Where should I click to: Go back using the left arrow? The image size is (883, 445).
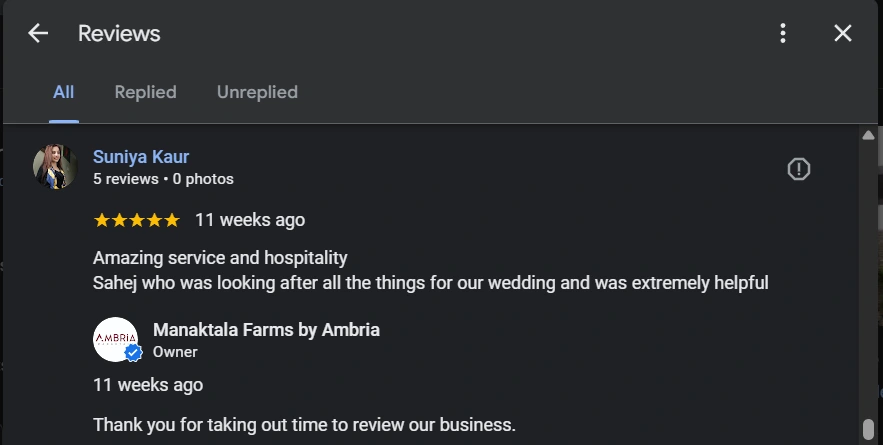point(38,33)
